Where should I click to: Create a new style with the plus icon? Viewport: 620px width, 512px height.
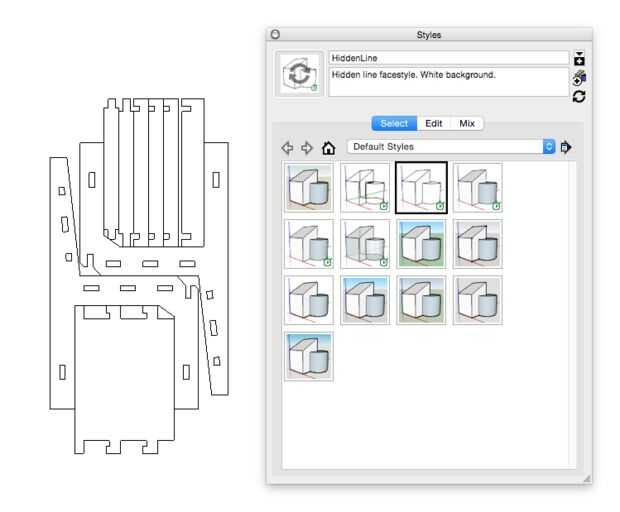[579, 78]
